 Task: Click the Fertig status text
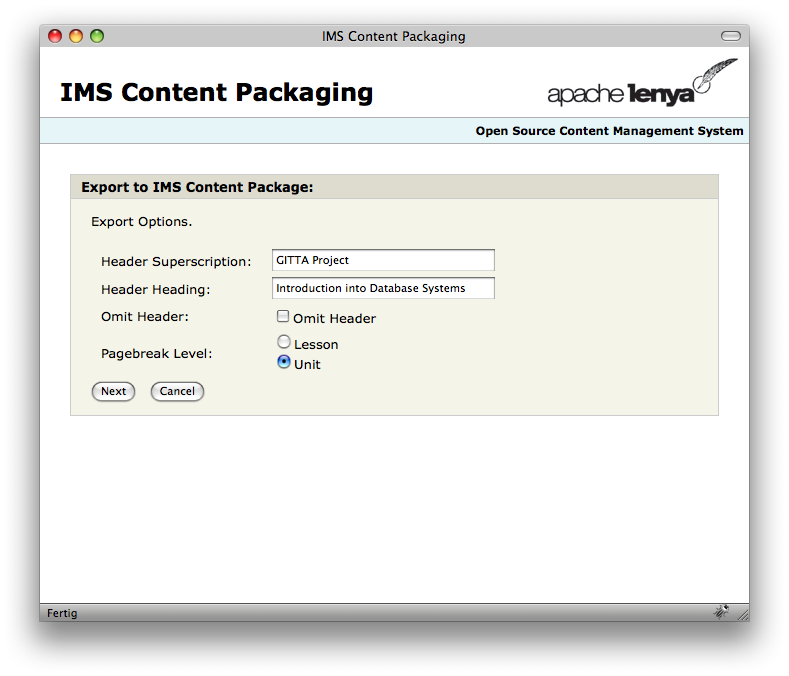coord(62,613)
